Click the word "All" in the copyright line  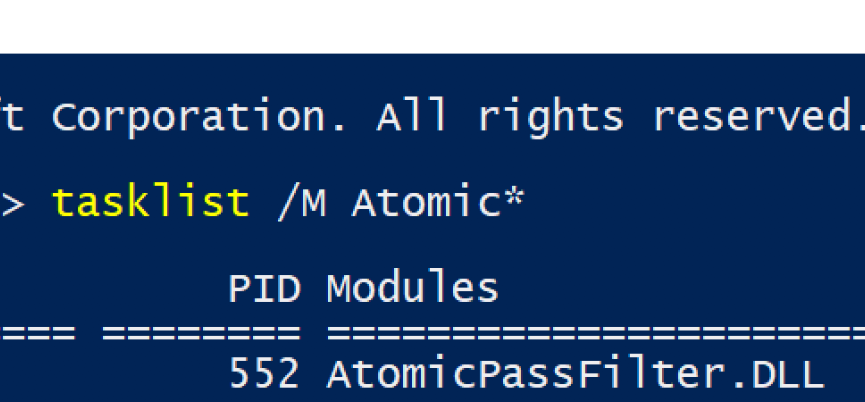pos(414,118)
